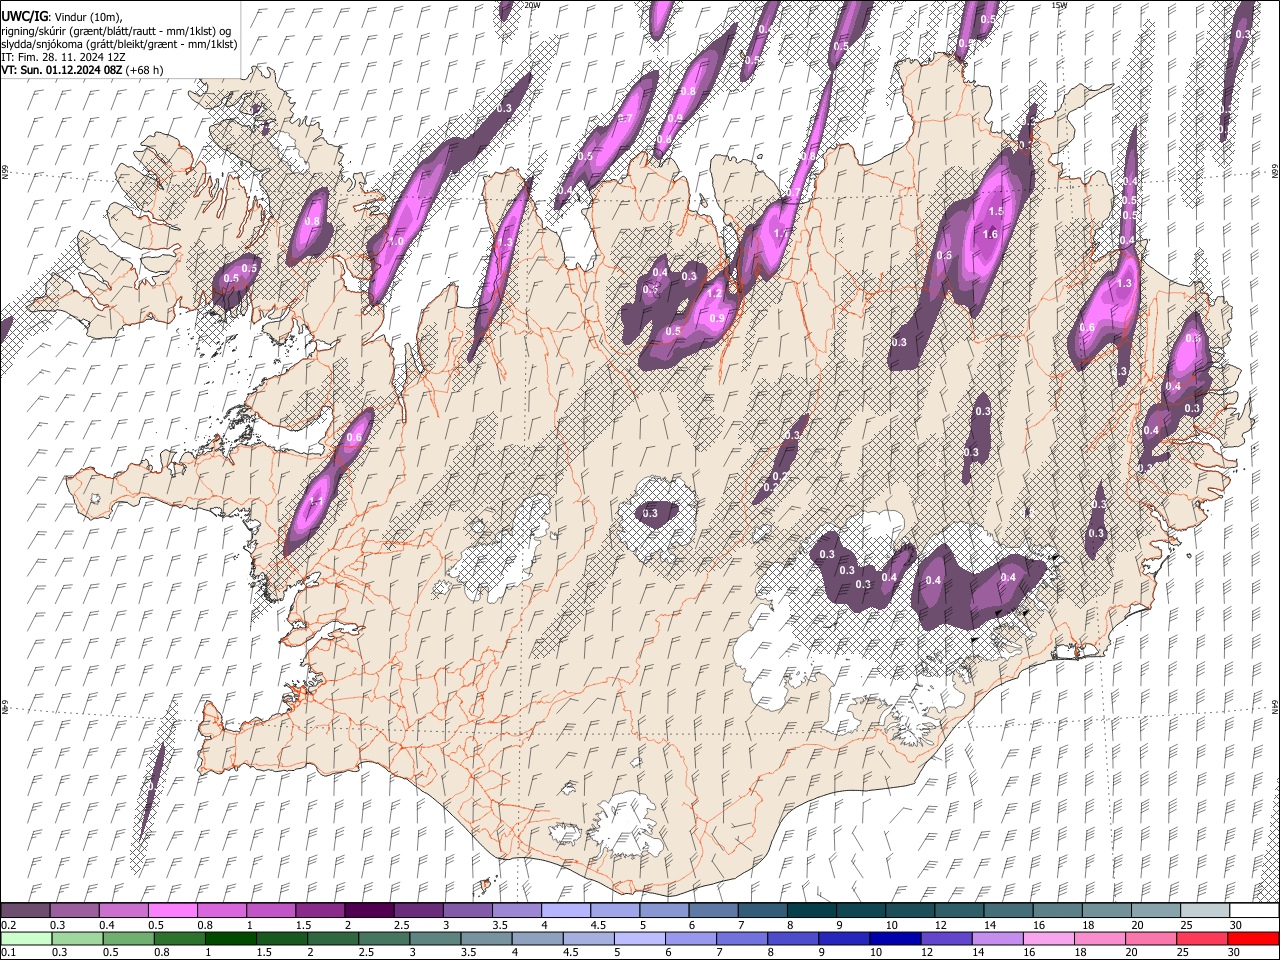The height and width of the screenshot is (960, 1280).
Task: Pick the pale grey upper swatch between 25 and 30
Action: point(1205,910)
